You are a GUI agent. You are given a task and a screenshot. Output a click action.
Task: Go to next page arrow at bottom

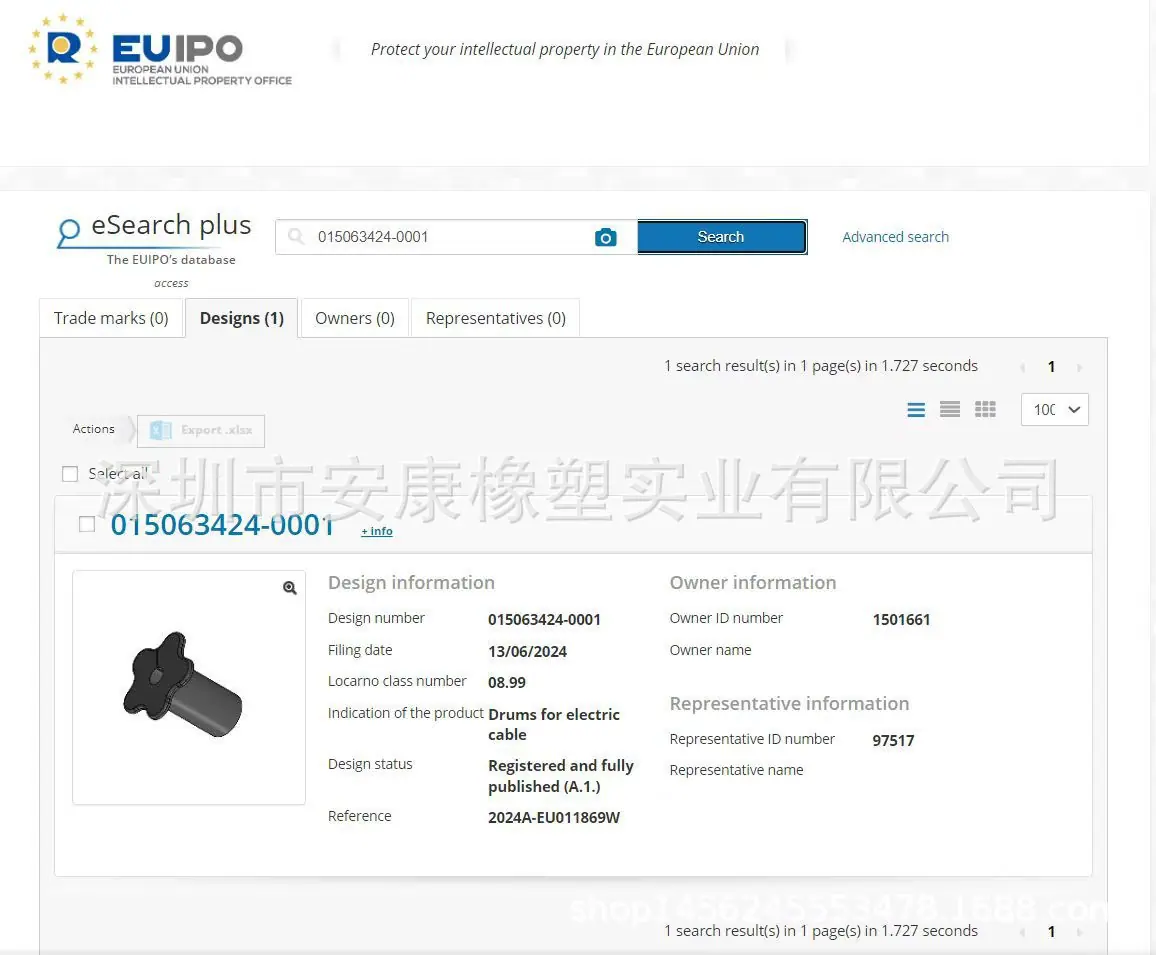click(x=1079, y=932)
